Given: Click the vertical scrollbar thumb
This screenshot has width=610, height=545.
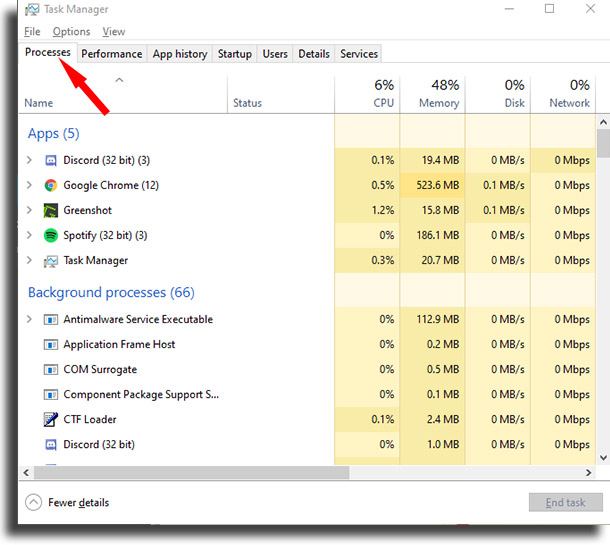Looking at the screenshot, I should point(603,143).
